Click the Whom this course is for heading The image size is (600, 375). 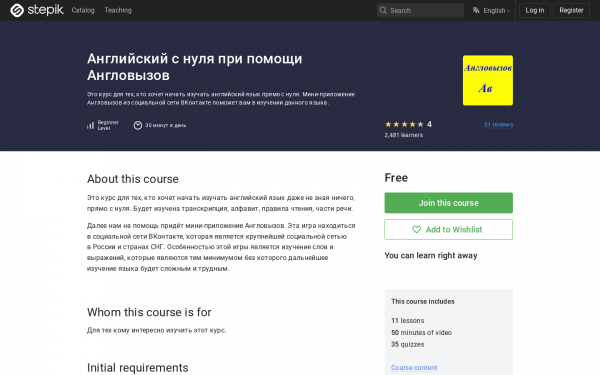(x=149, y=312)
